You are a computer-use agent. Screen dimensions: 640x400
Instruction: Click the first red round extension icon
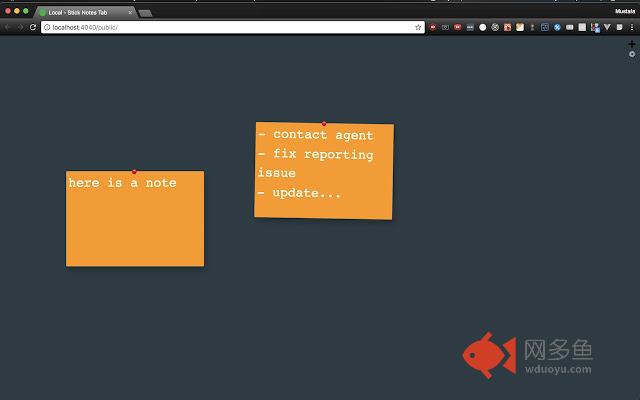click(x=433, y=27)
